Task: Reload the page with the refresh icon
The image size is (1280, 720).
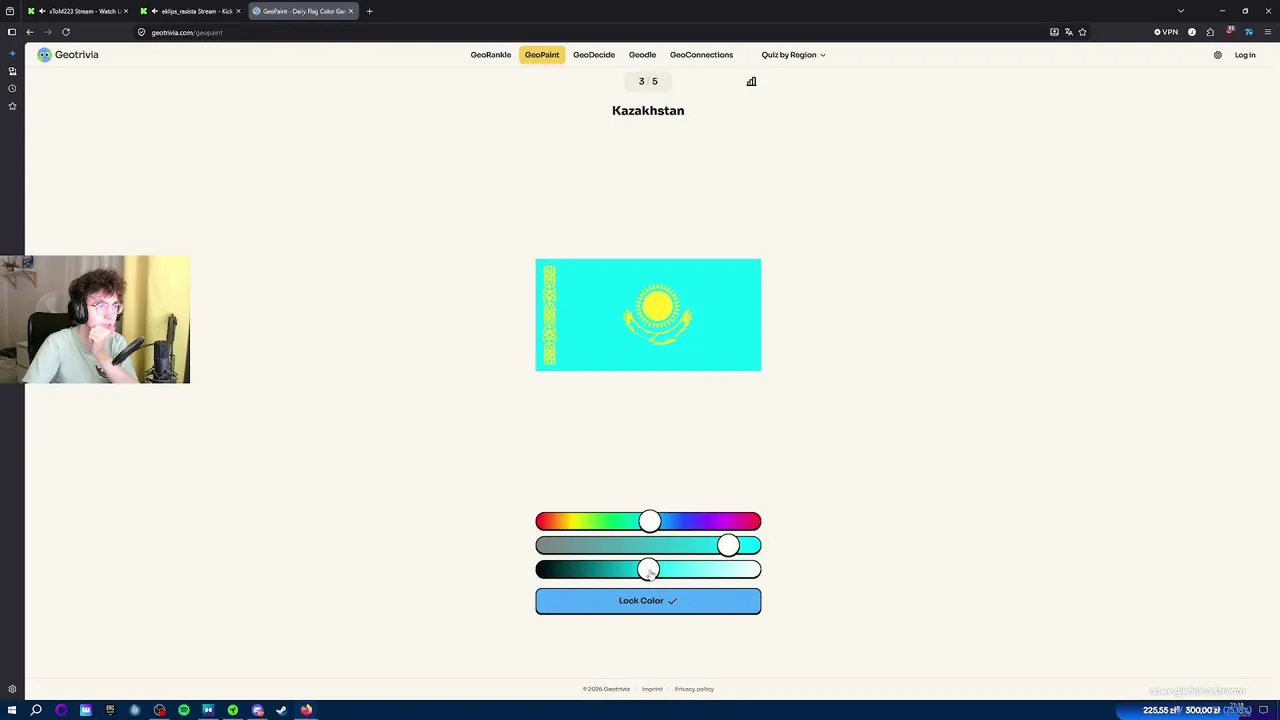Action: tap(66, 32)
